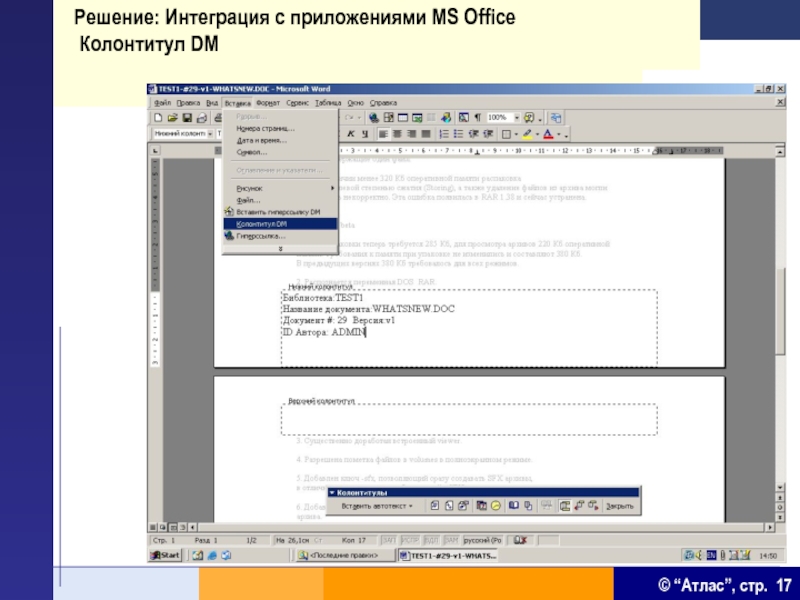Viewport: 800px width, 600px height.
Task: Open the Сервис menu
Action: [297, 103]
